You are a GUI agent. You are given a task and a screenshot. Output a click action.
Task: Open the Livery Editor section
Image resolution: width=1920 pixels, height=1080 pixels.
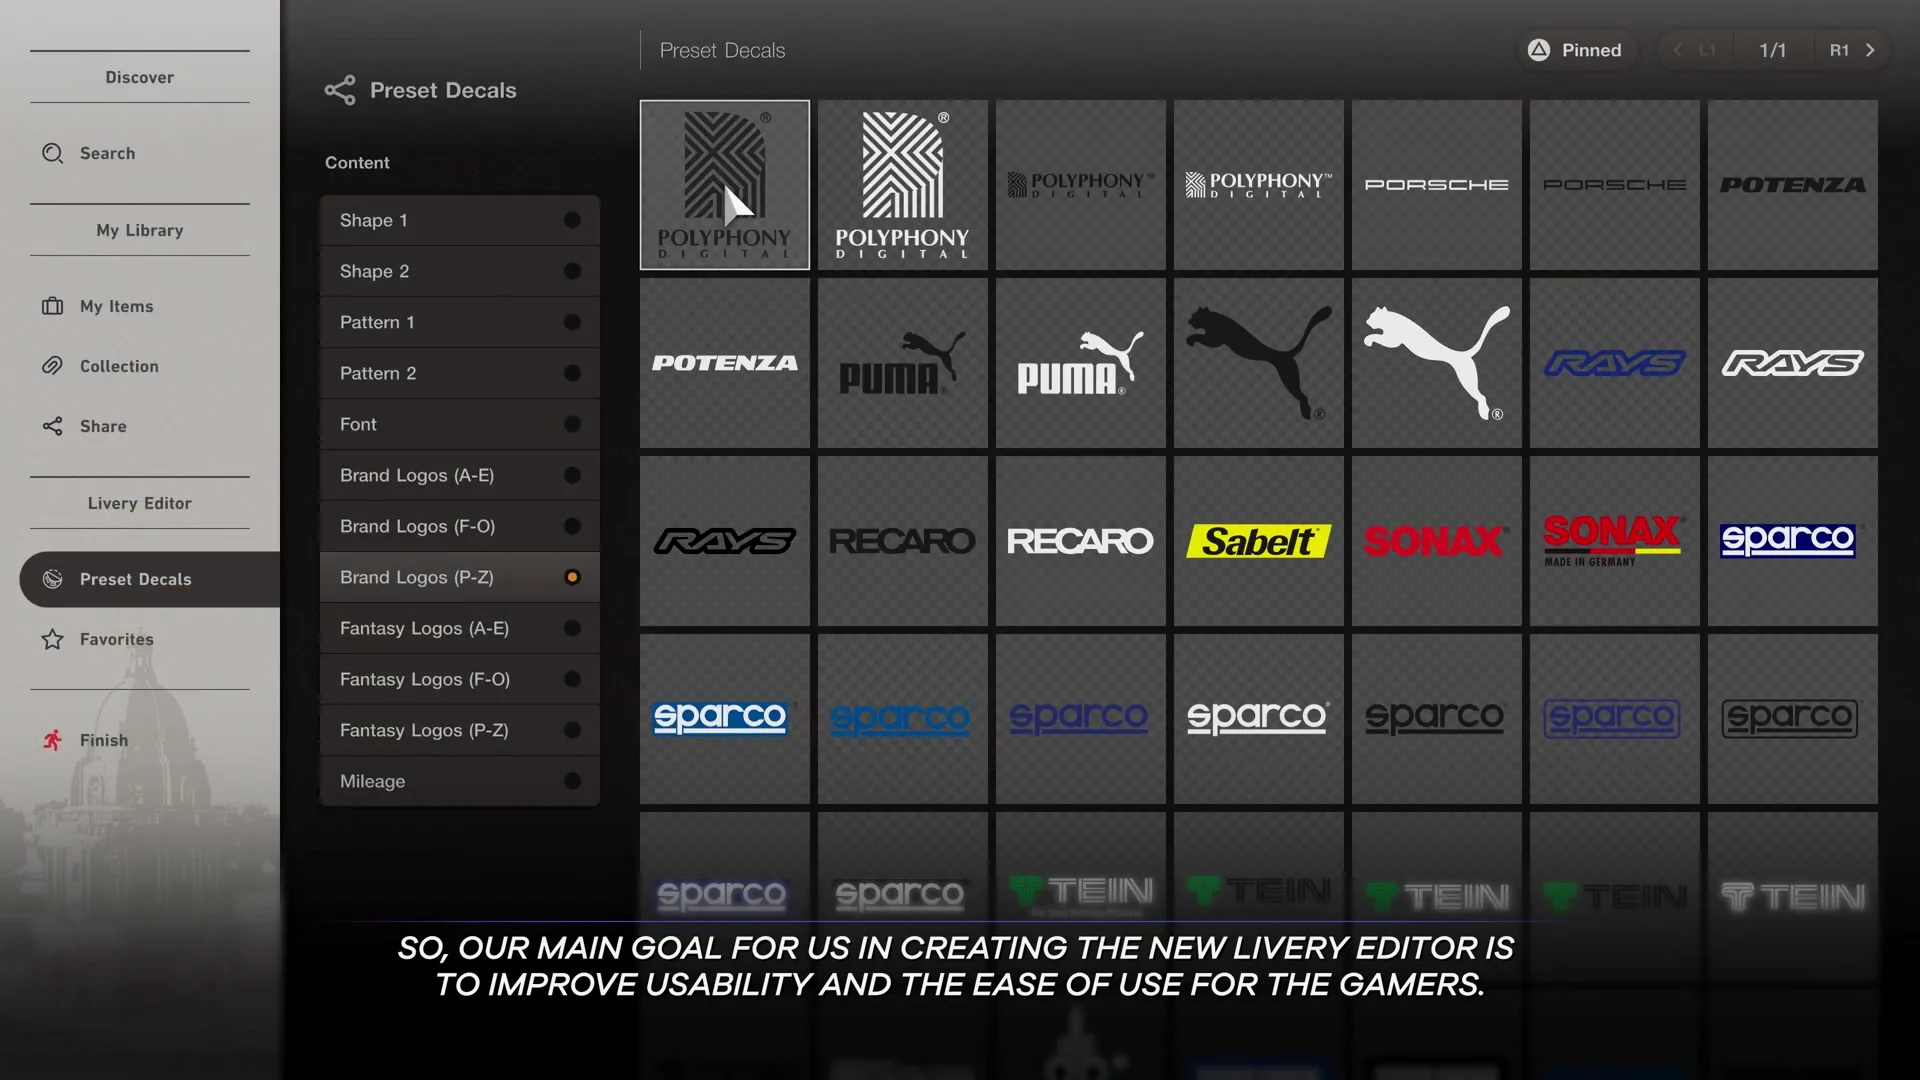[x=140, y=503]
